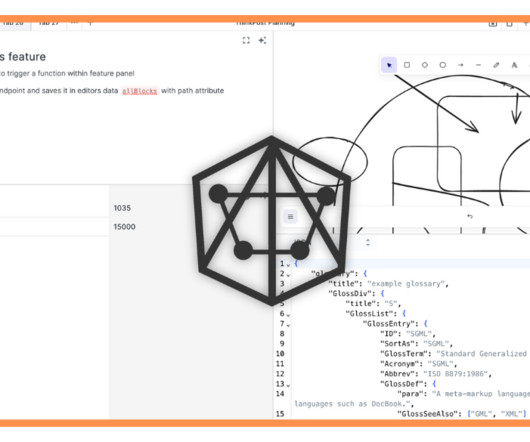Select the Pencil freehand draw tool
Viewport: 530px width, 442px height.
click(496, 65)
